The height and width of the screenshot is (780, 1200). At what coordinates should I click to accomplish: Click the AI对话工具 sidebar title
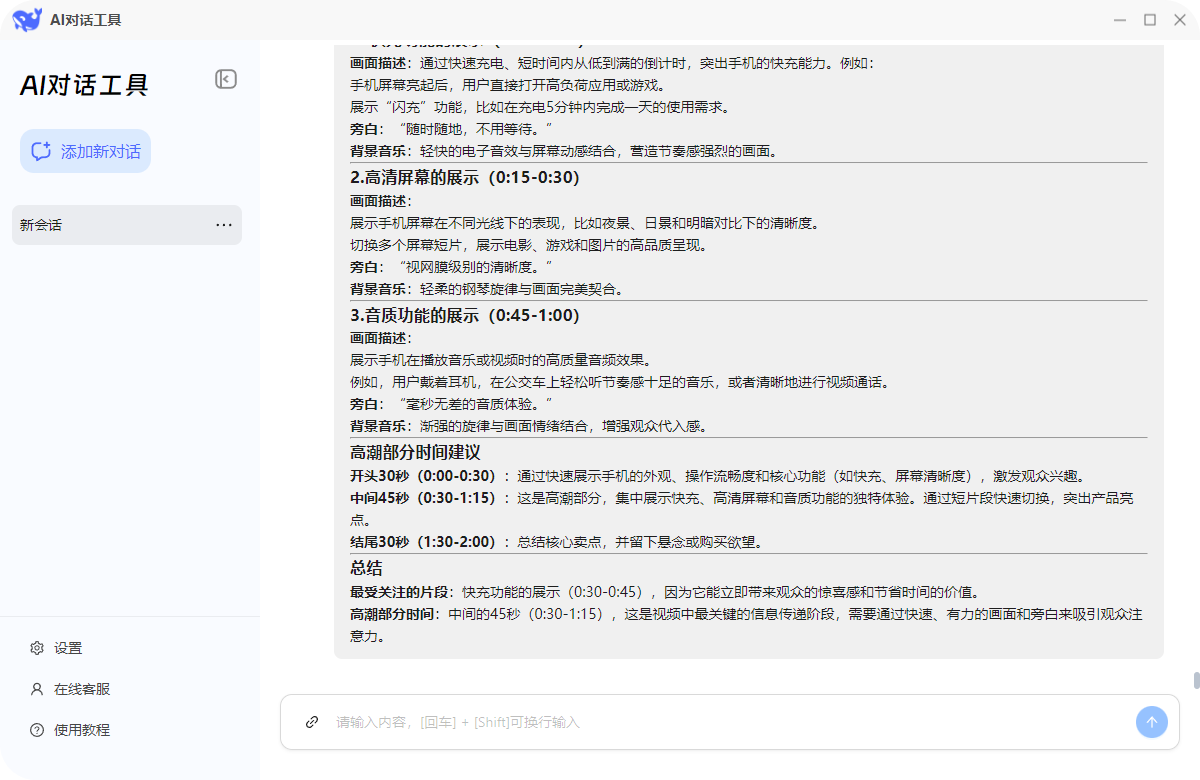84,85
